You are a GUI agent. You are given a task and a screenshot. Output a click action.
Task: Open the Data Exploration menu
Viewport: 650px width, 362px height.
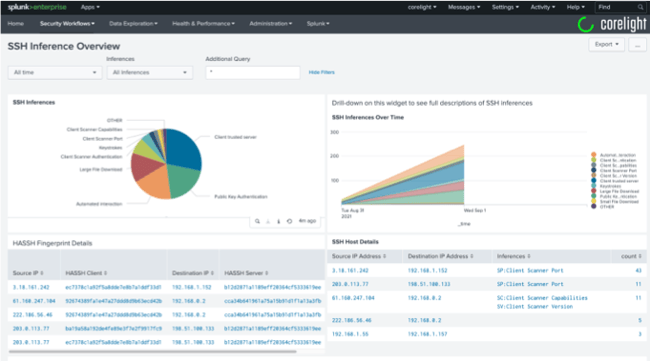133,24
